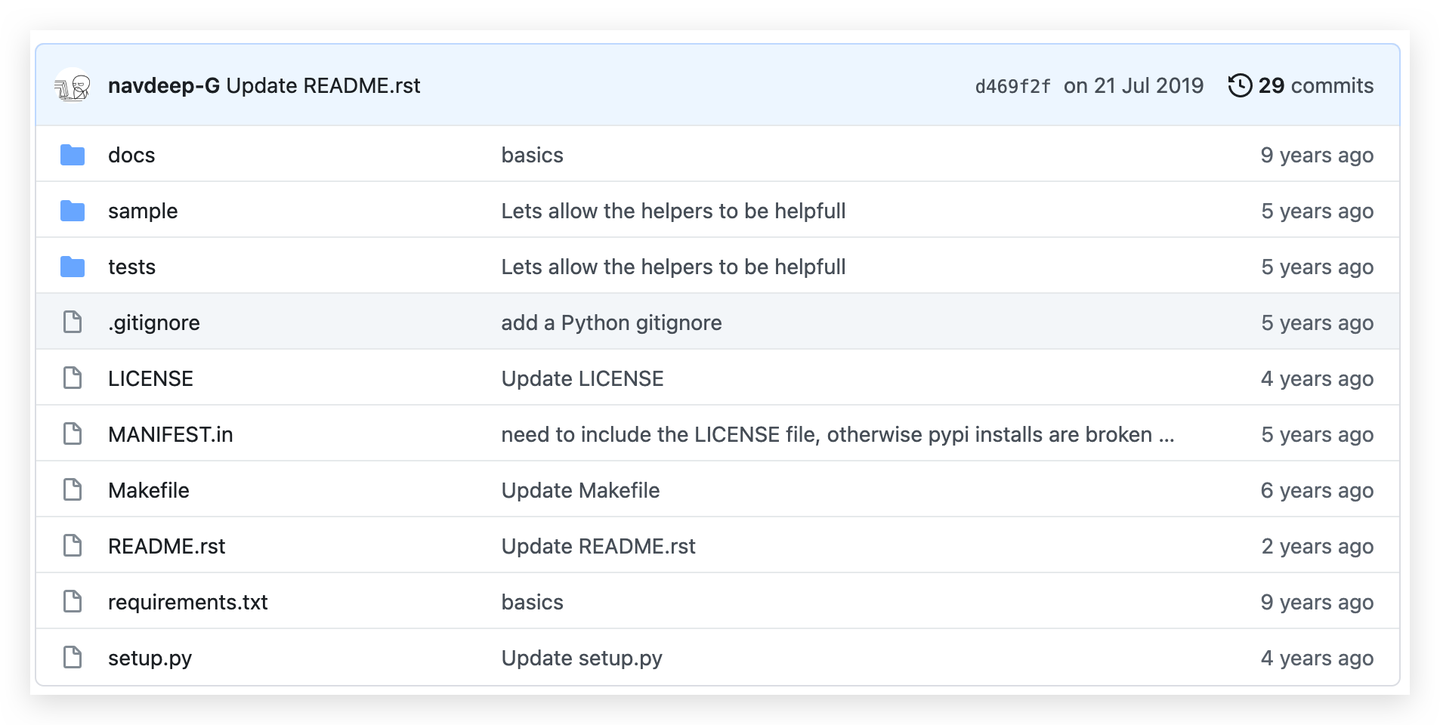
Task: Open commit hash d469f2f
Action: pyautogui.click(x=1012, y=87)
